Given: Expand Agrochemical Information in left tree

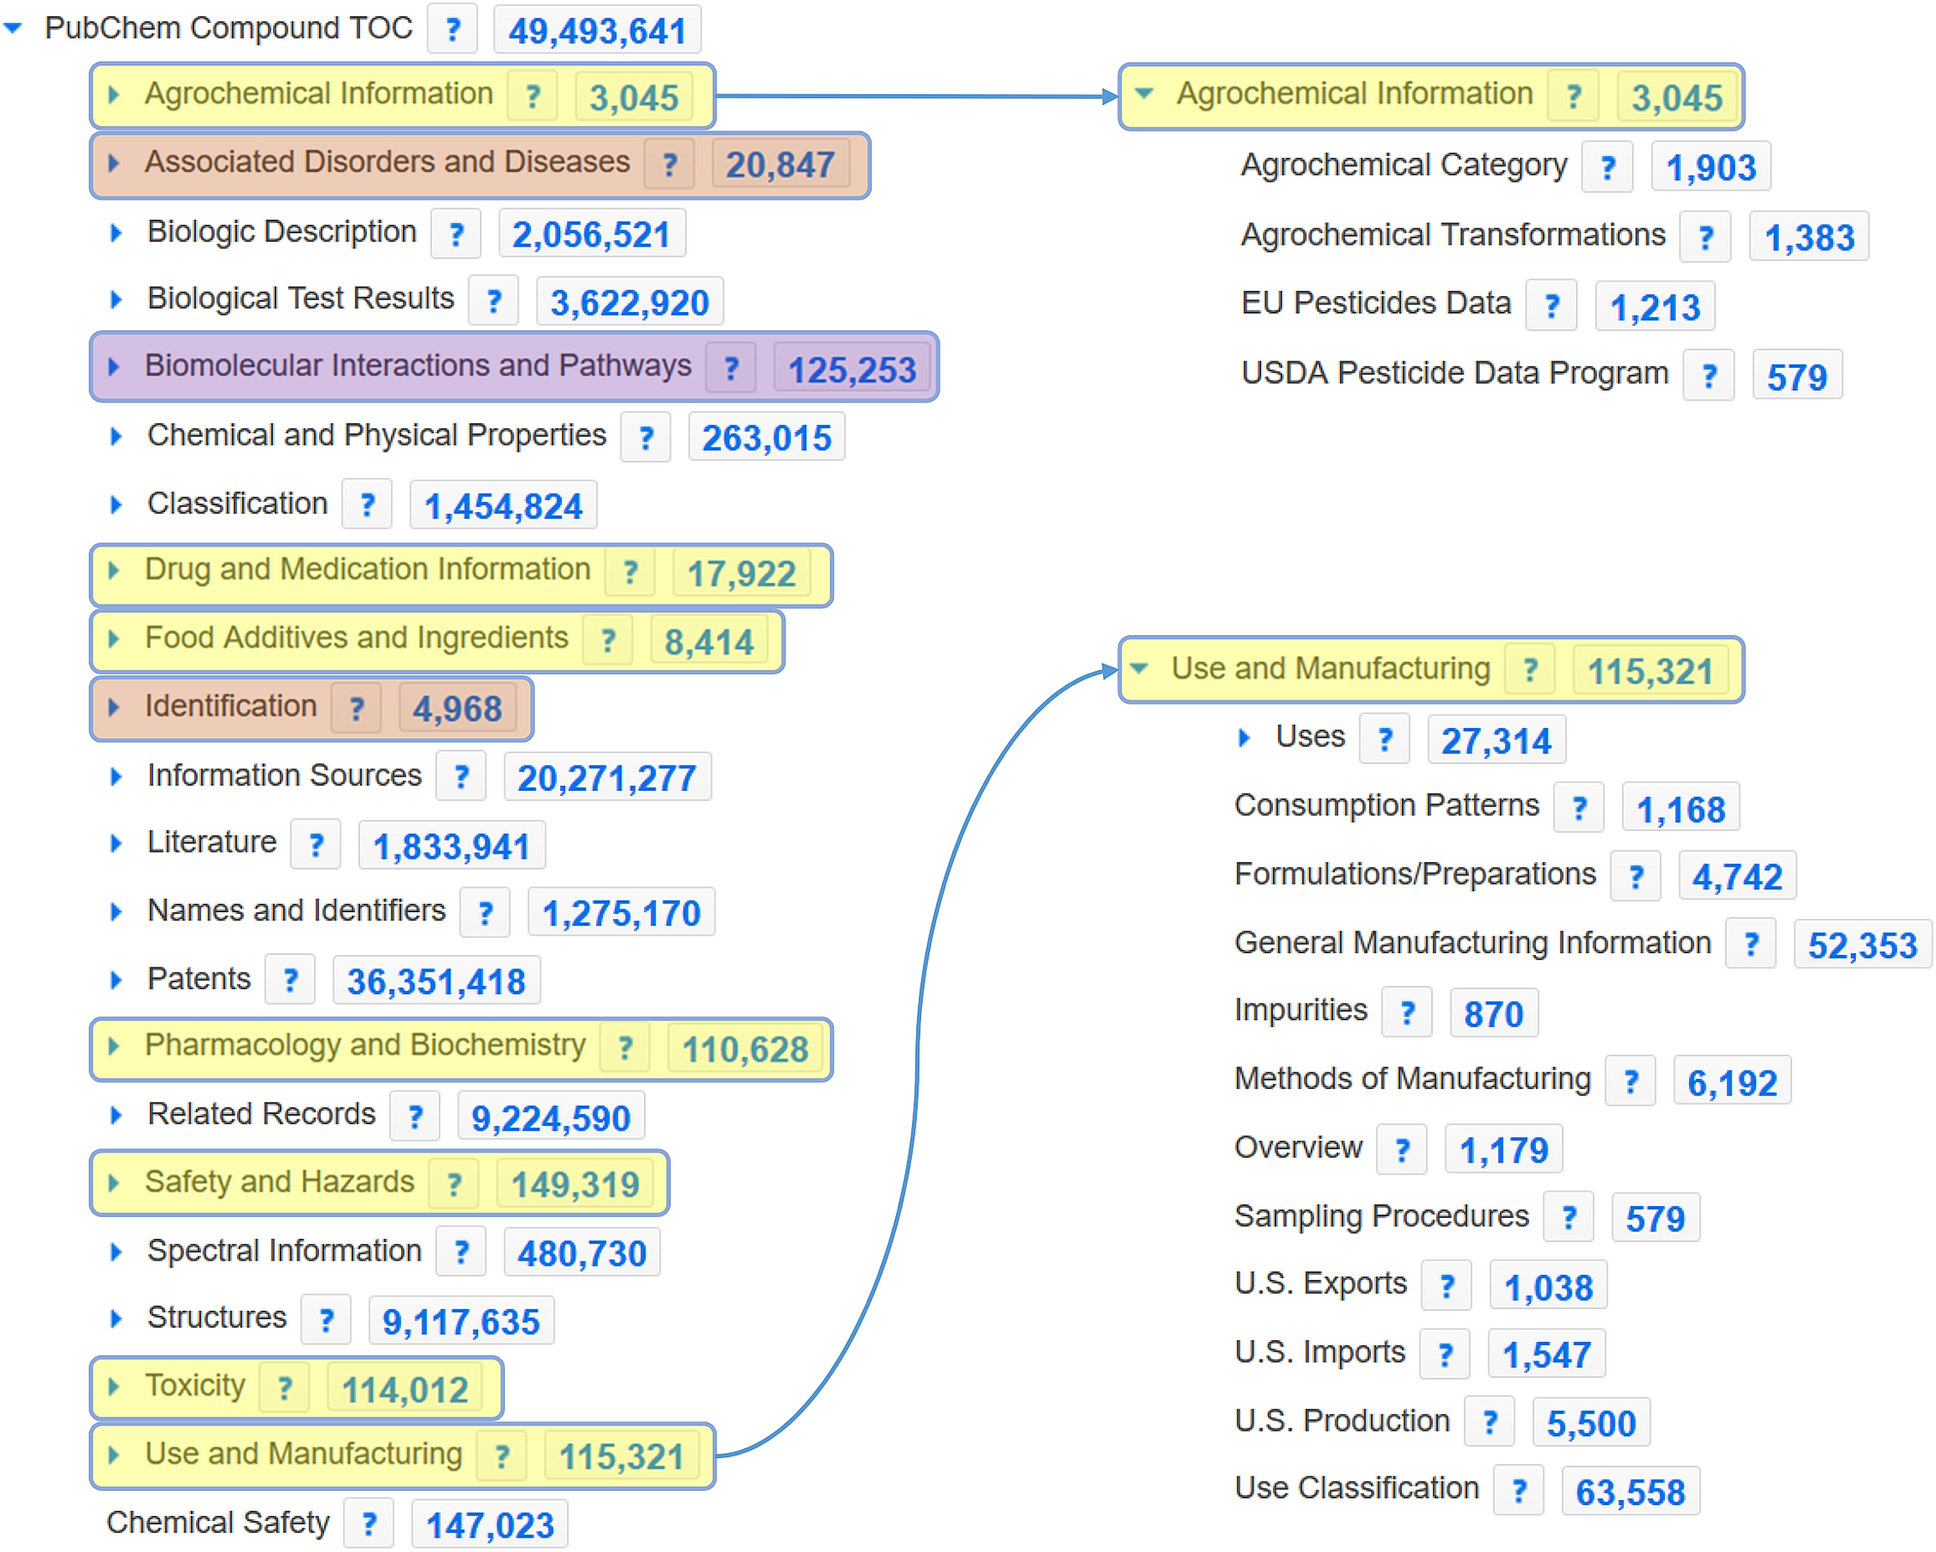Looking at the screenshot, I should click(x=114, y=95).
